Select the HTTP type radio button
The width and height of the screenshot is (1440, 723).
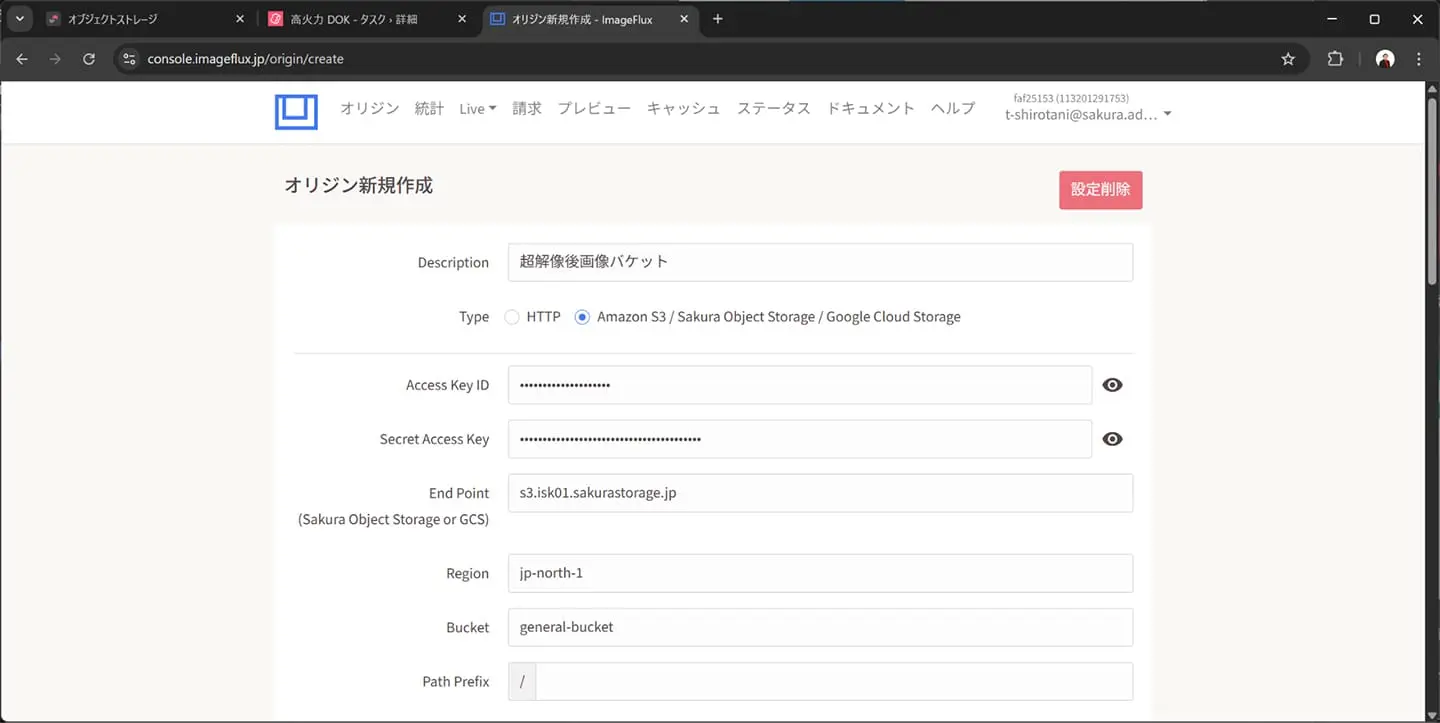pyautogui.click(x=512, y=317)
